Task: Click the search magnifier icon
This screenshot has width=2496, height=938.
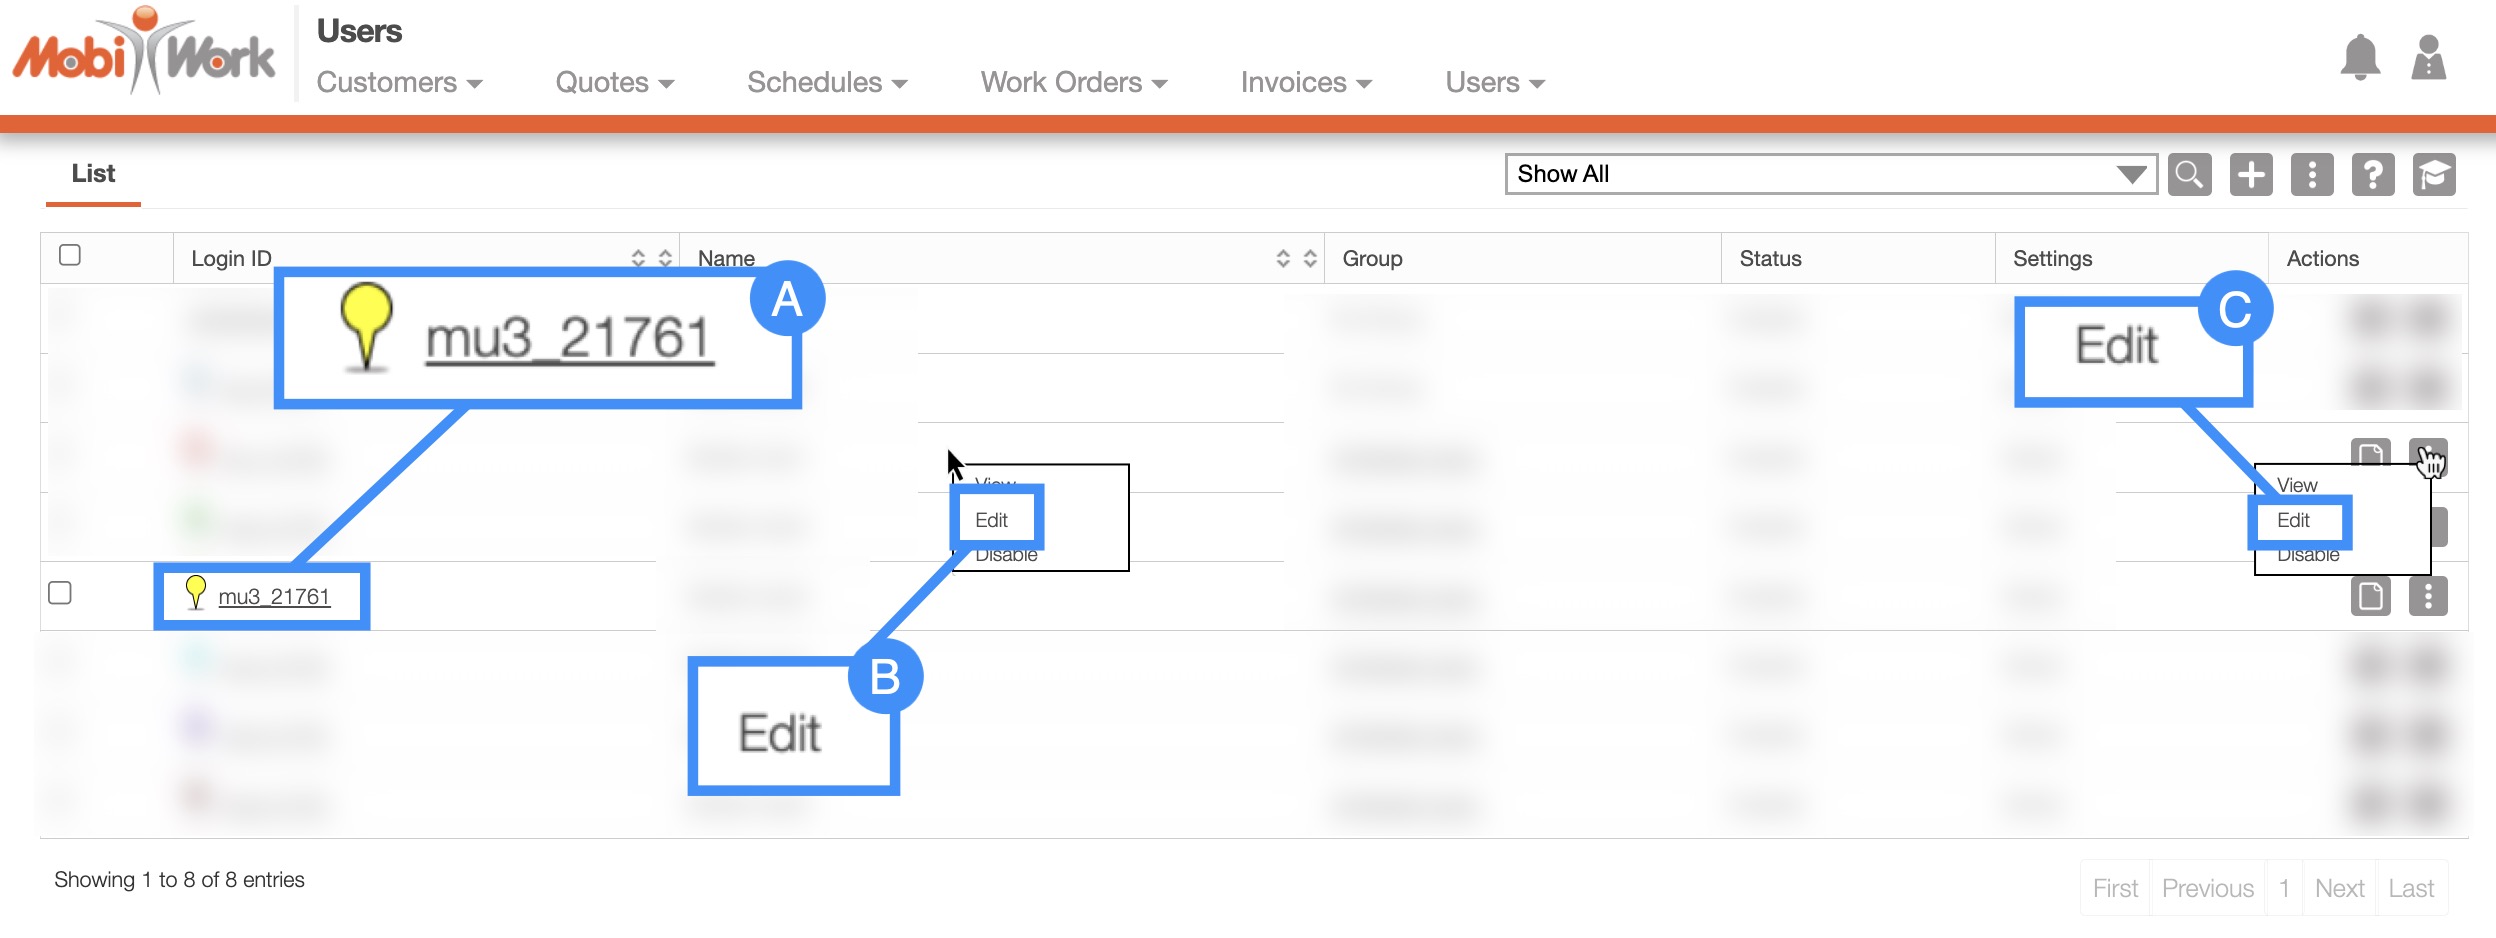Action: 2189,175
